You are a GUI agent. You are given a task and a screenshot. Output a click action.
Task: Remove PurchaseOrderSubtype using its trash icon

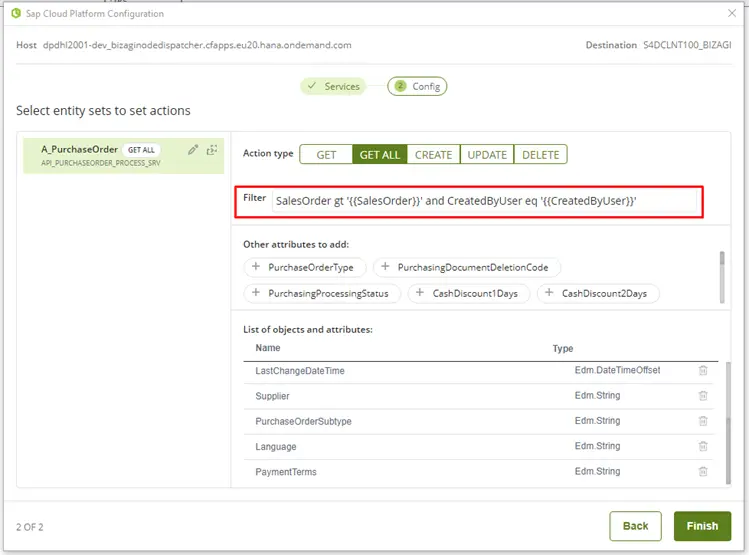pyautogui.click(x=703, y=421)
